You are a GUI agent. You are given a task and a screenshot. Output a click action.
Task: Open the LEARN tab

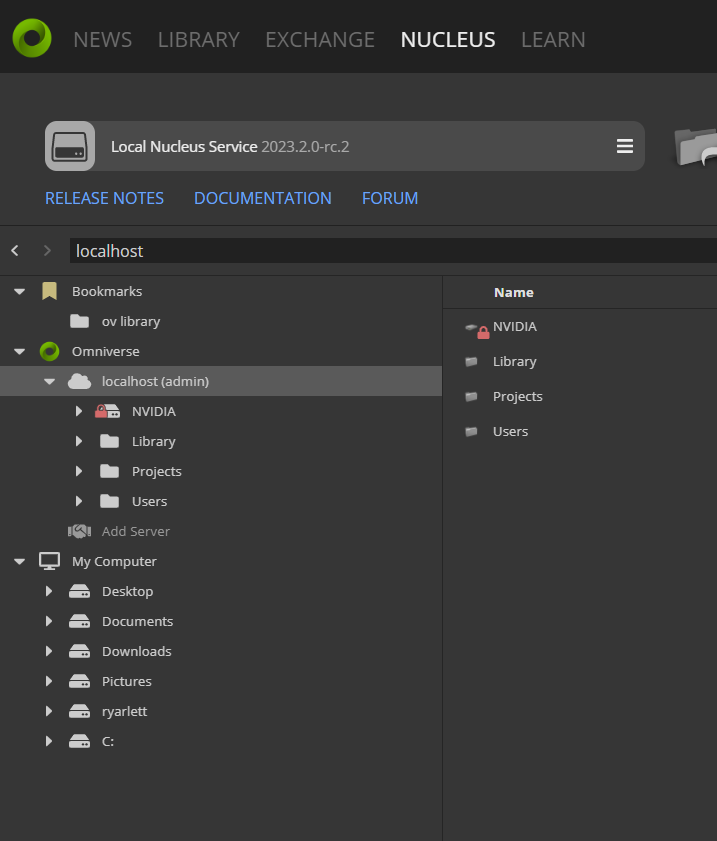(553, 40)
